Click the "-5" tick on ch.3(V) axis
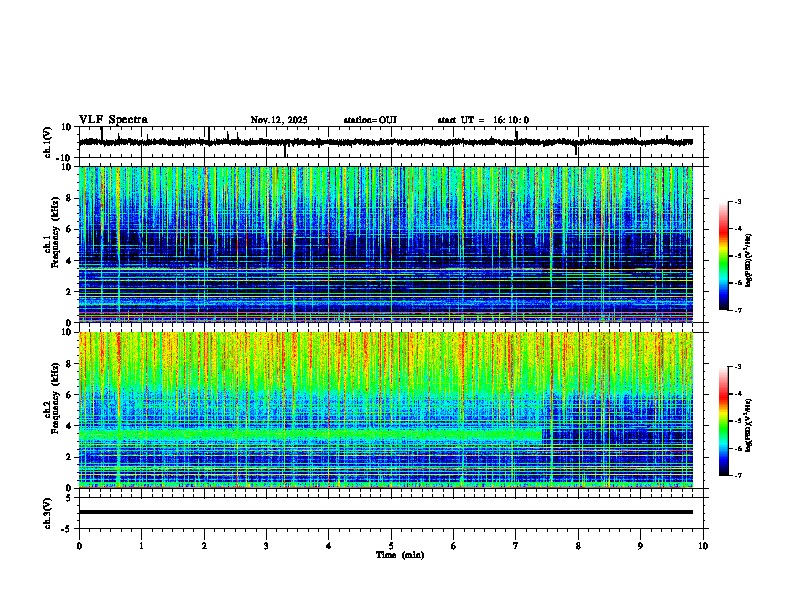Screen dimensions: 792x612 click(67, 529)
